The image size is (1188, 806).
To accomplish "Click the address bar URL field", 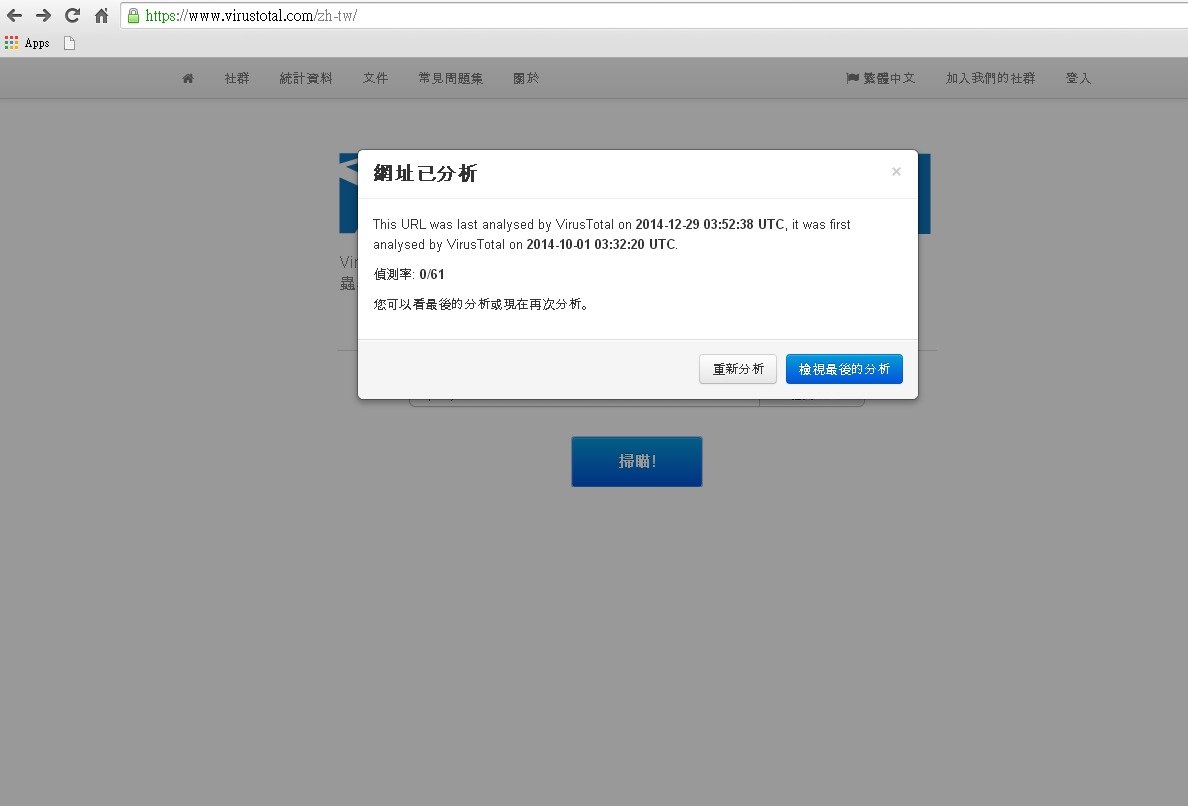I will pyautogui.click(x=654, y=15).
